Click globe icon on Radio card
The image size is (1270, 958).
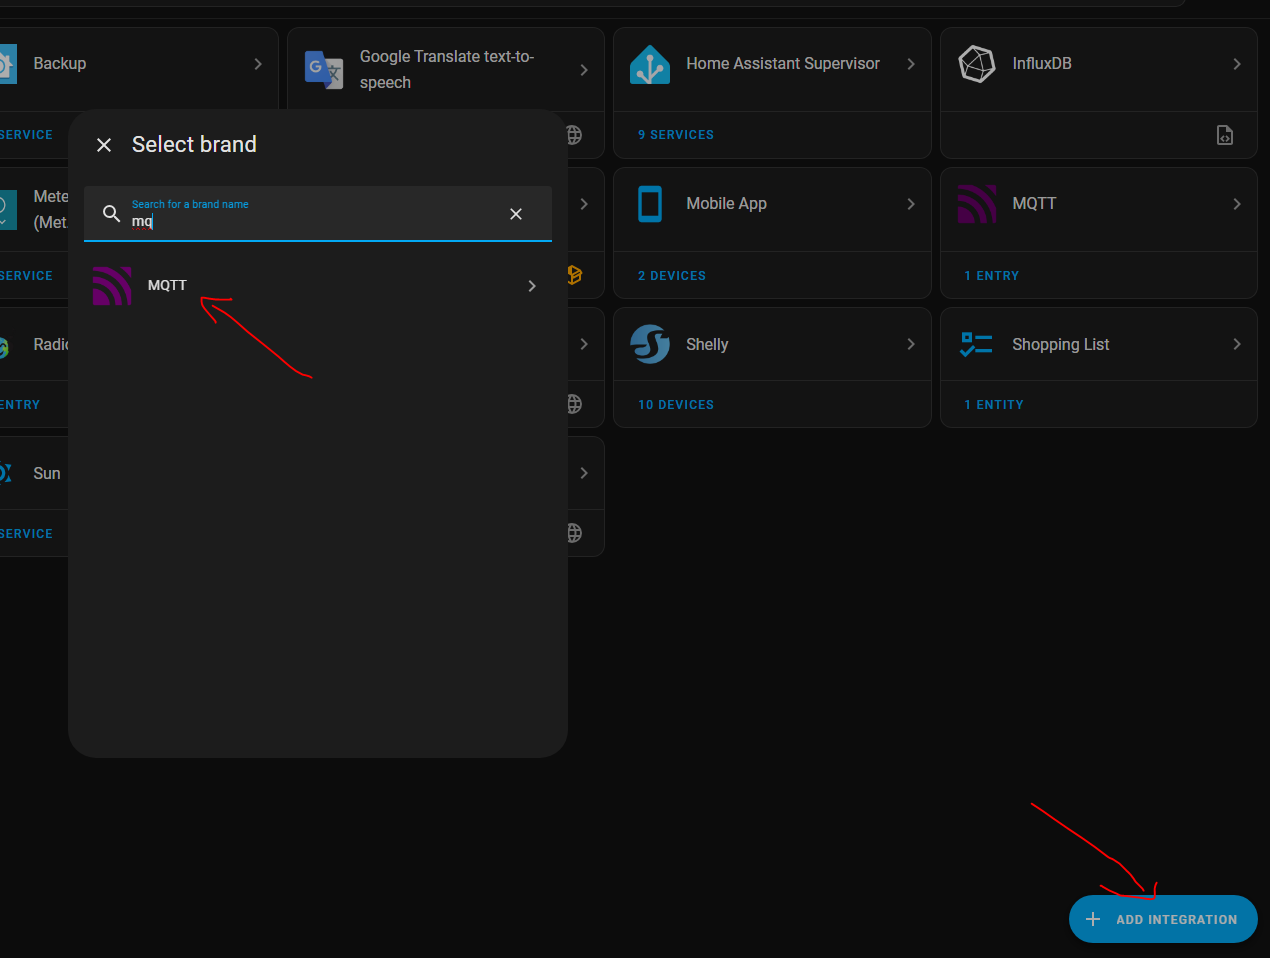(575, 404)
